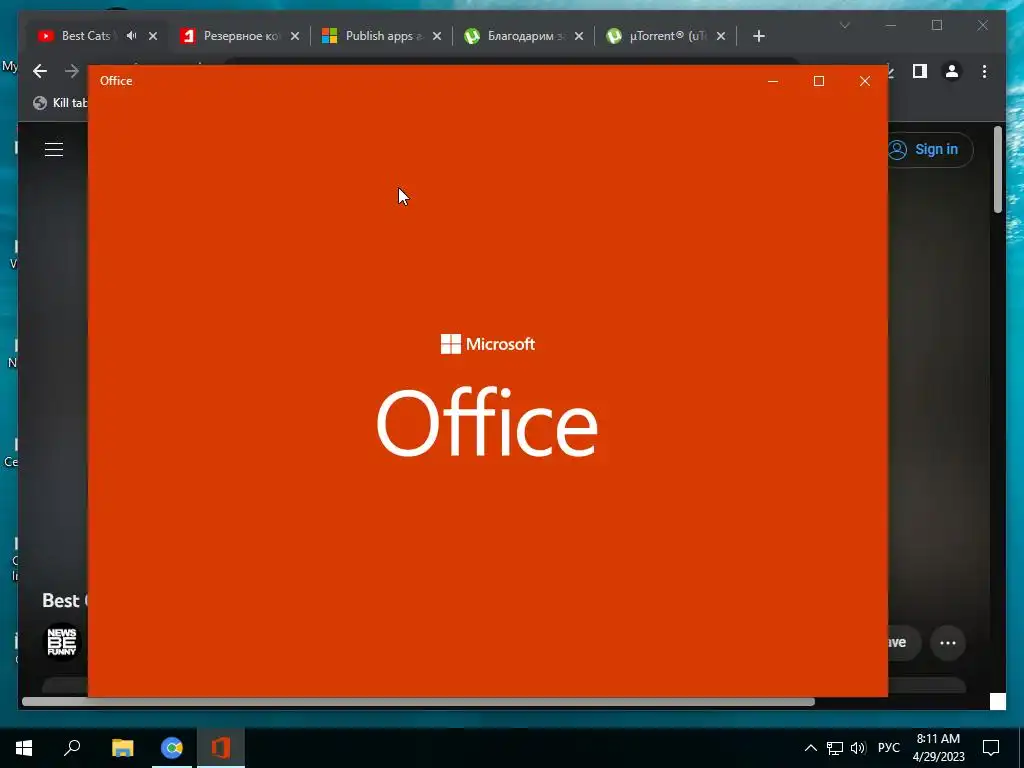Open the Chrome profile icon

952,71
